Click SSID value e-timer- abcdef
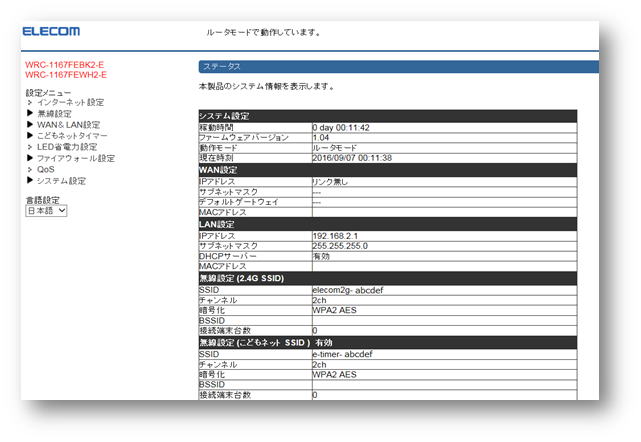This screenshot has width=641, height=442. [343, 354]
